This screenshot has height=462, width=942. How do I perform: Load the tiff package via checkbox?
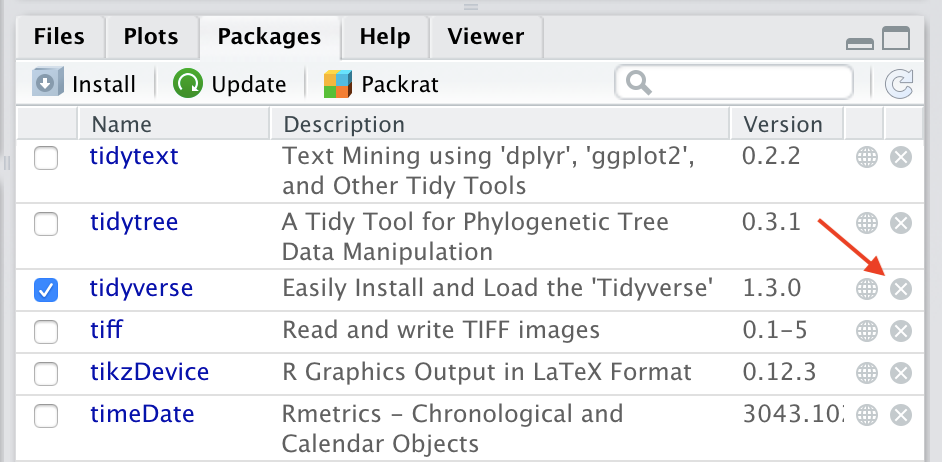(x=46, y=332)
